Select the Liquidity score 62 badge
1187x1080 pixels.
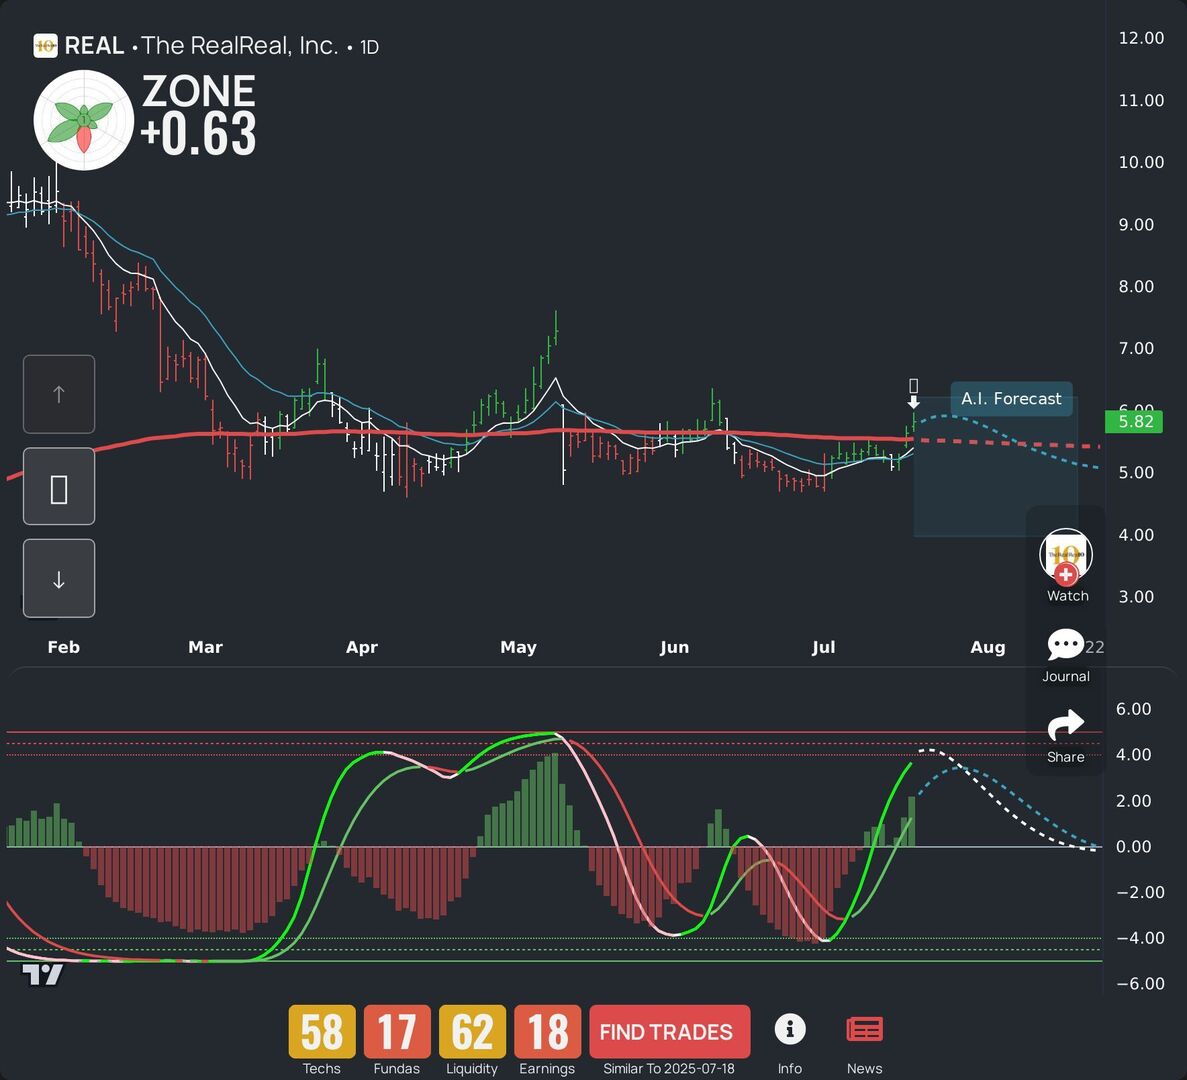[472, 1032]
